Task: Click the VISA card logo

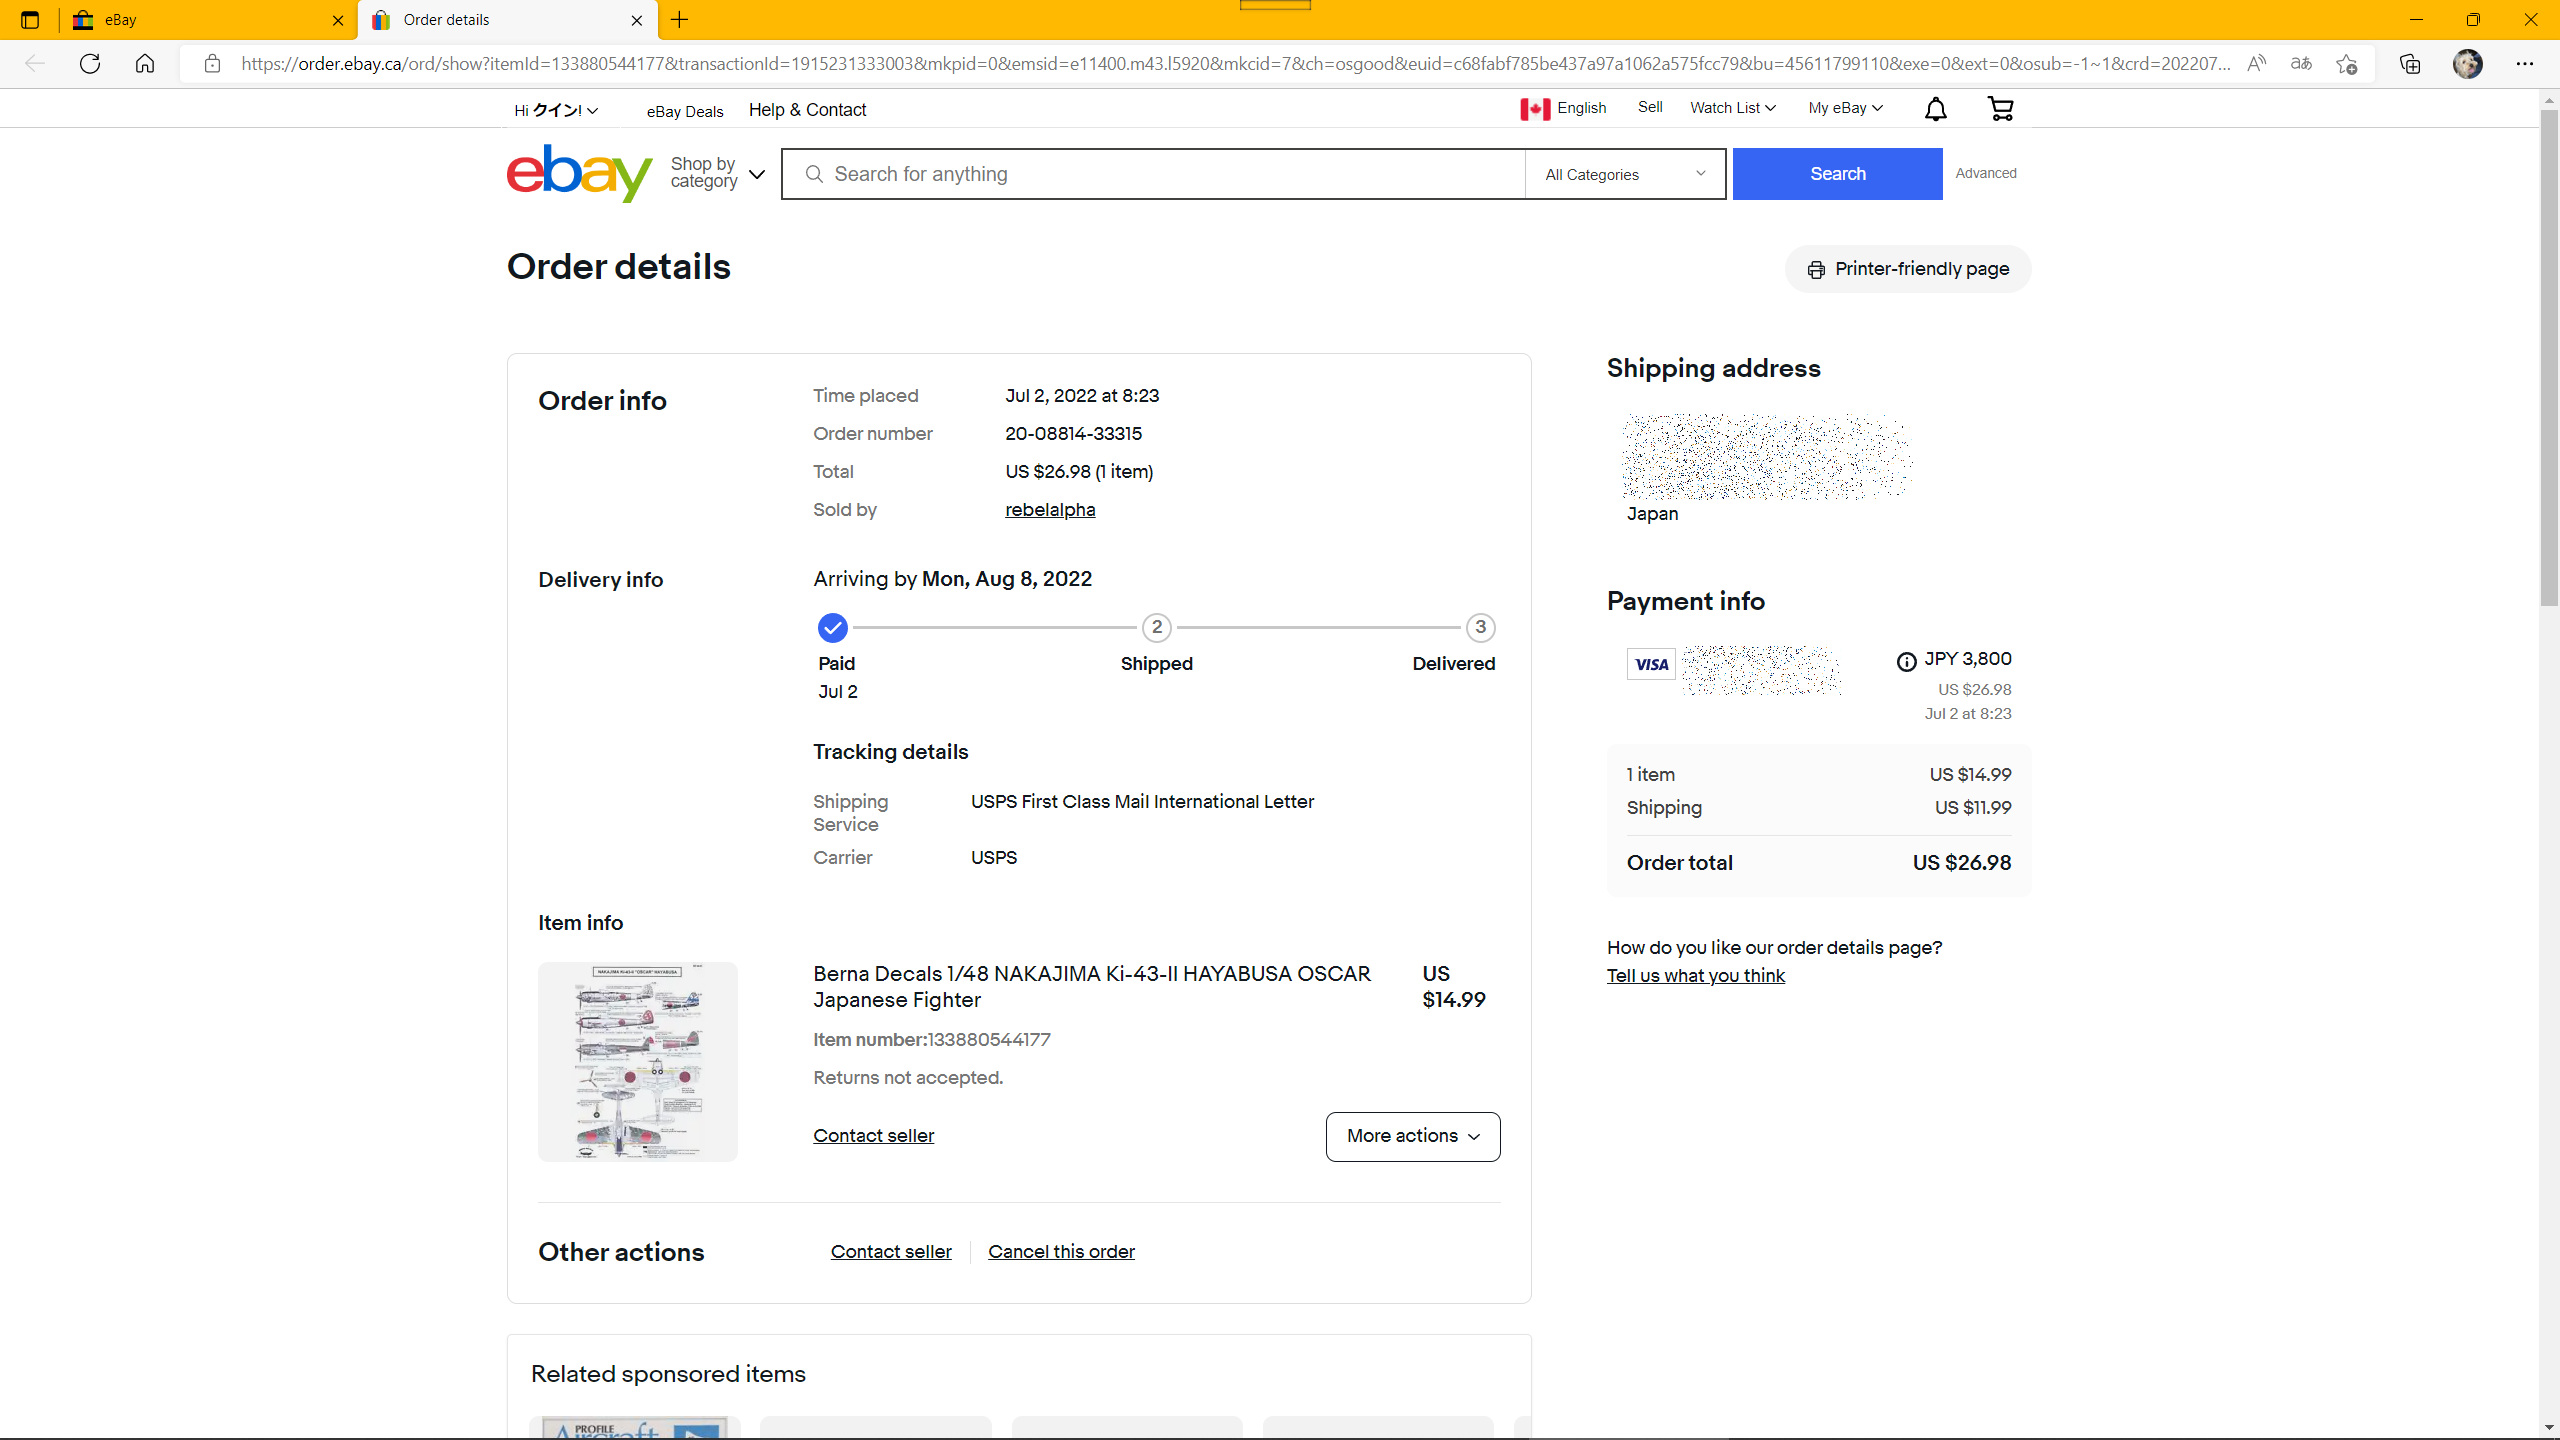Action: 1651,664
